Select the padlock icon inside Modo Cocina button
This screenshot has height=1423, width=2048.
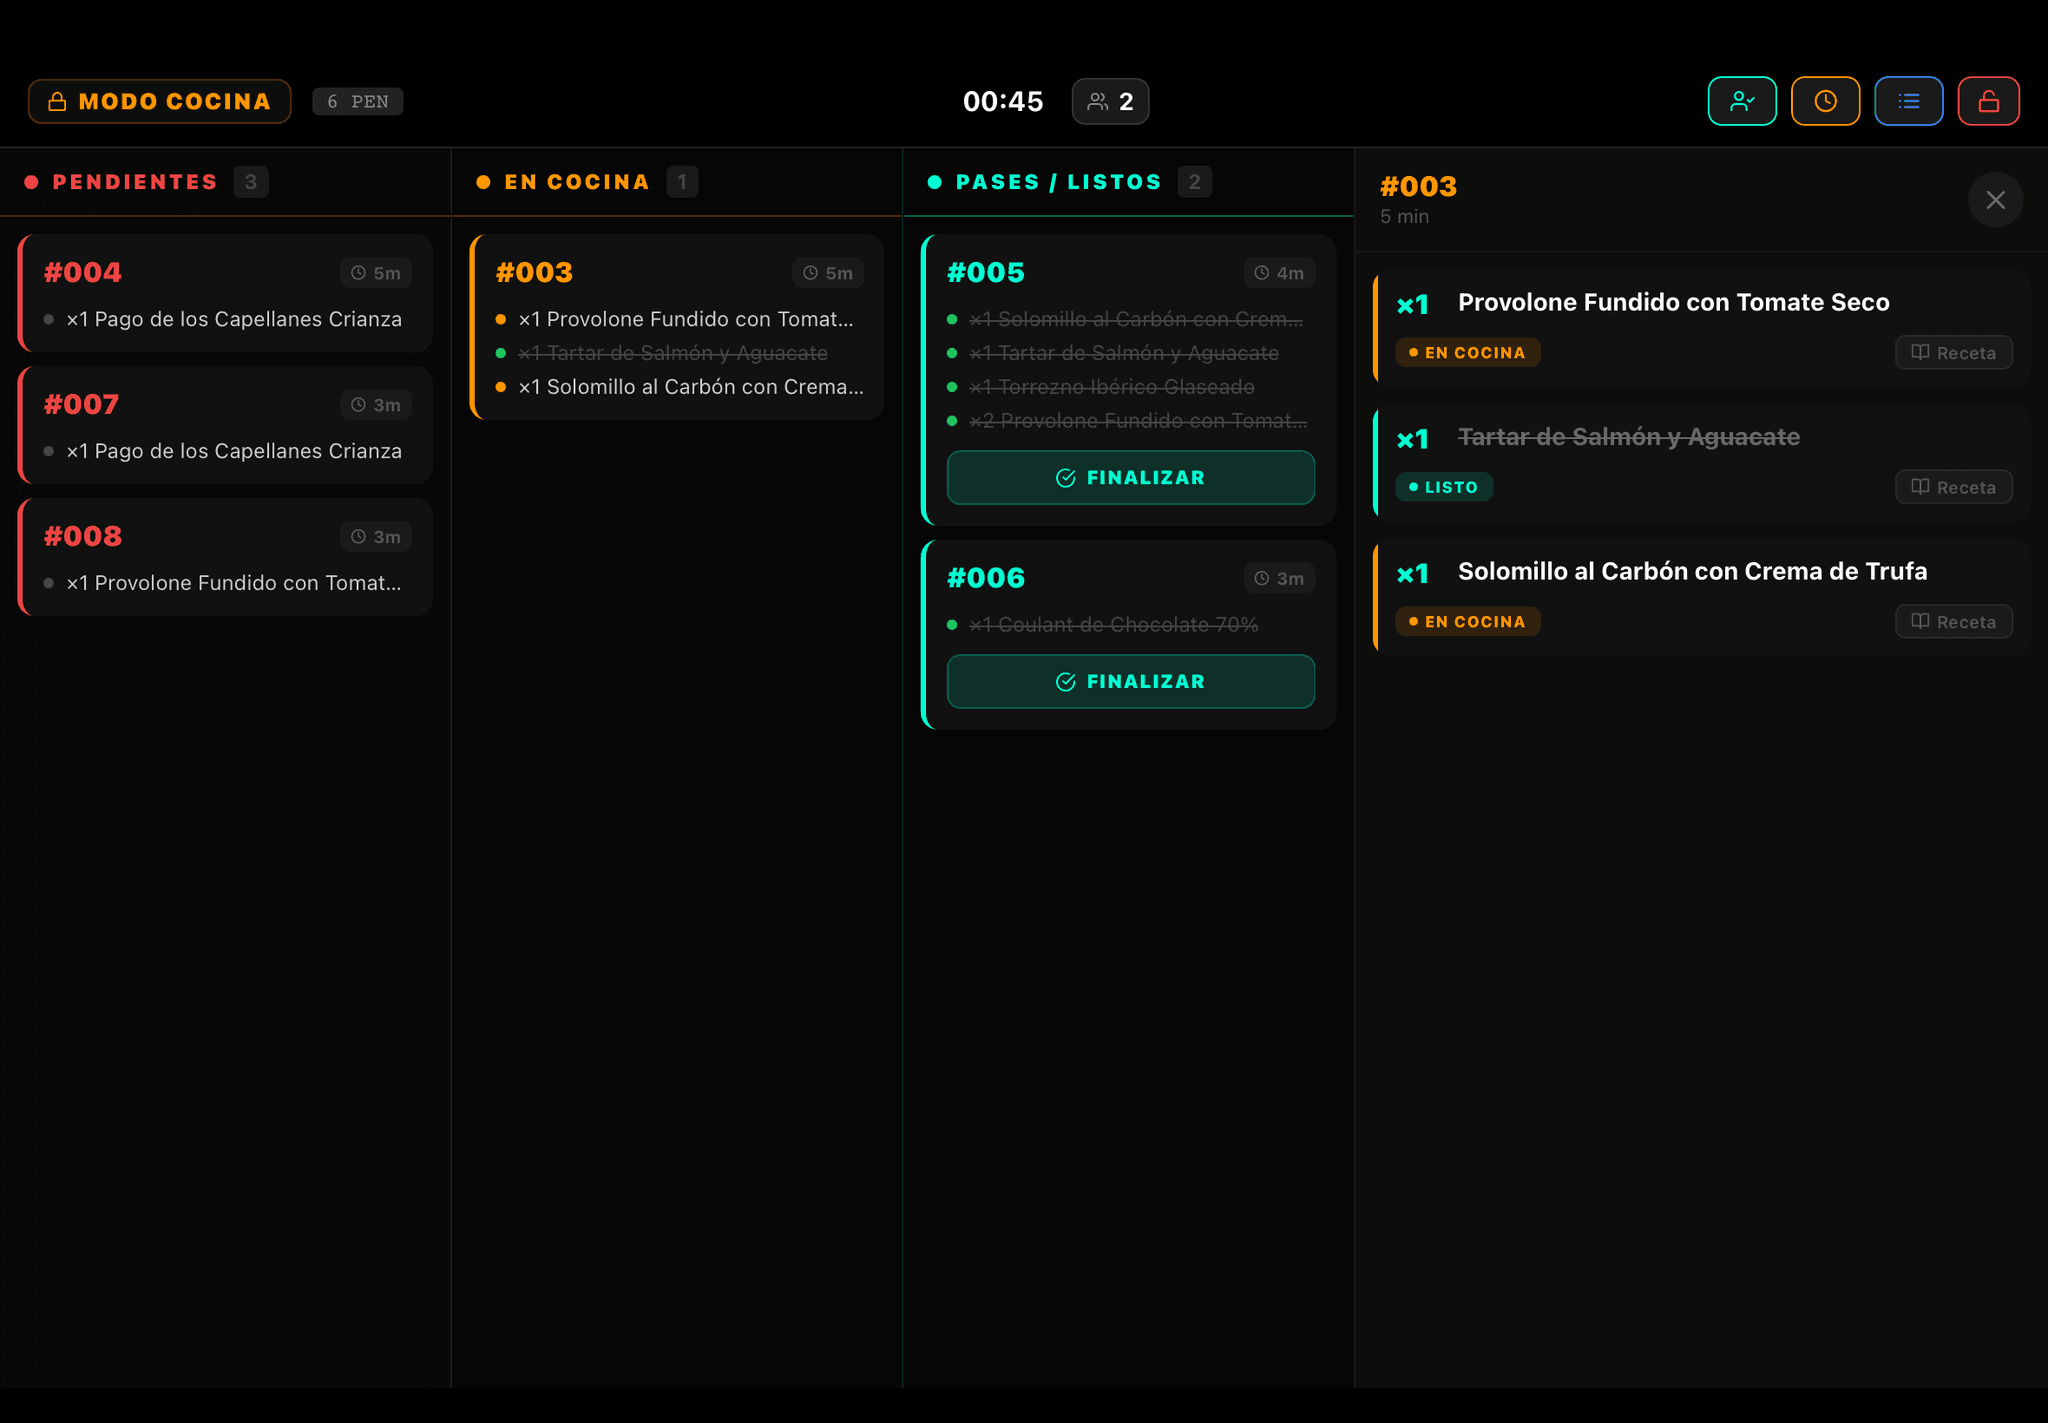tap(57, 100)
